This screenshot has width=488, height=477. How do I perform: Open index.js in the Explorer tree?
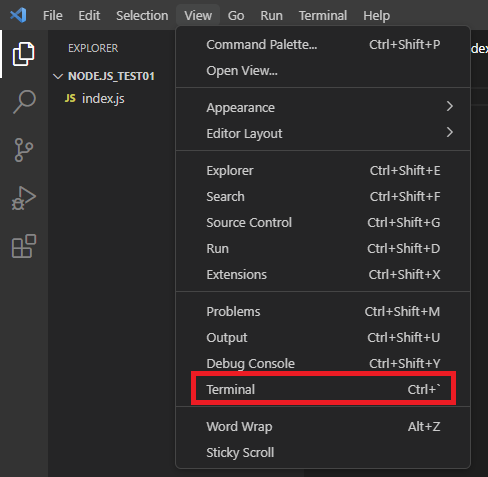[103, 98]
